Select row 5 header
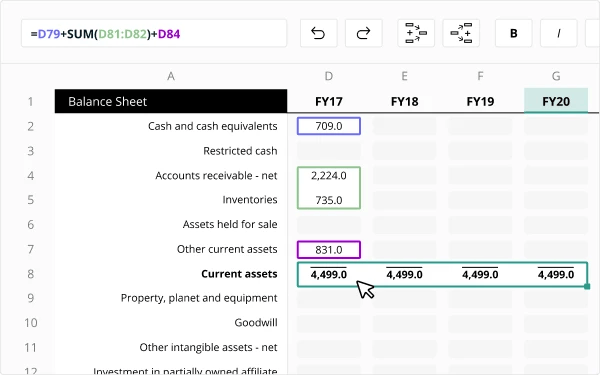This screenshot has width=600, height=375. point(31,200)
